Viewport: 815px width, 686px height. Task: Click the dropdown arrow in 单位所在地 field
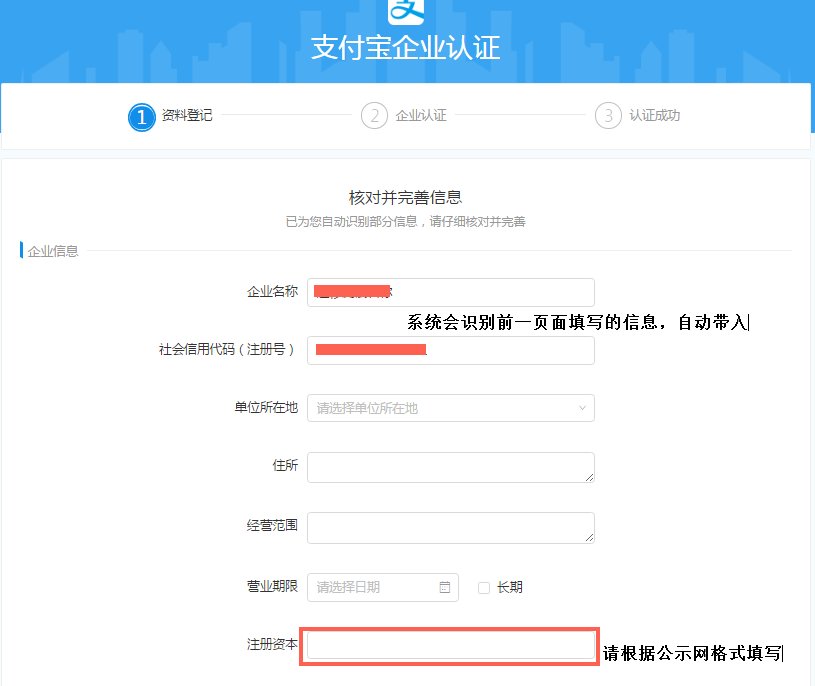581,408
